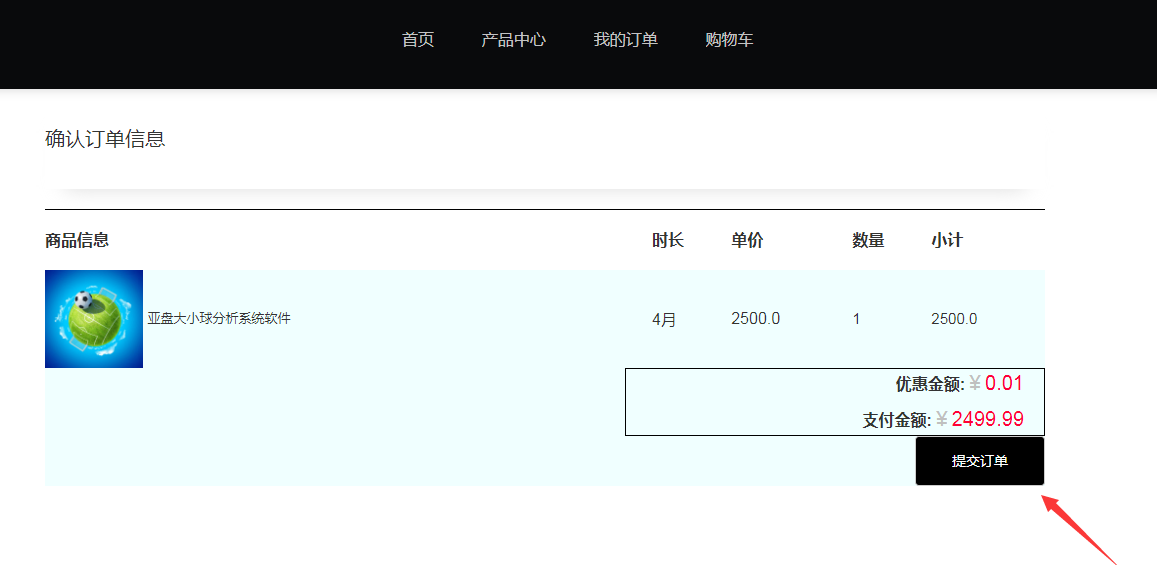Screen dimensions: 1157x584
Task: Click the 单价 column header
Action: (x=747, y=240)
